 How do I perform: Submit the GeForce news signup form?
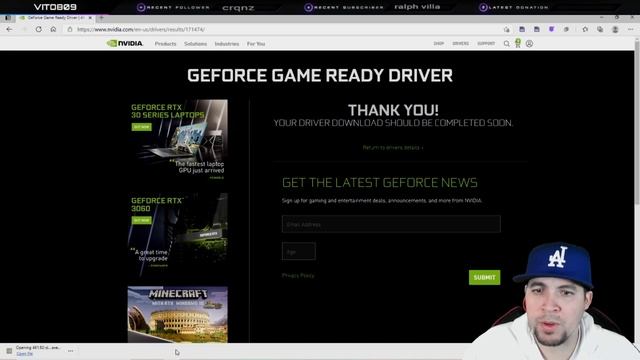coord(484,278)
